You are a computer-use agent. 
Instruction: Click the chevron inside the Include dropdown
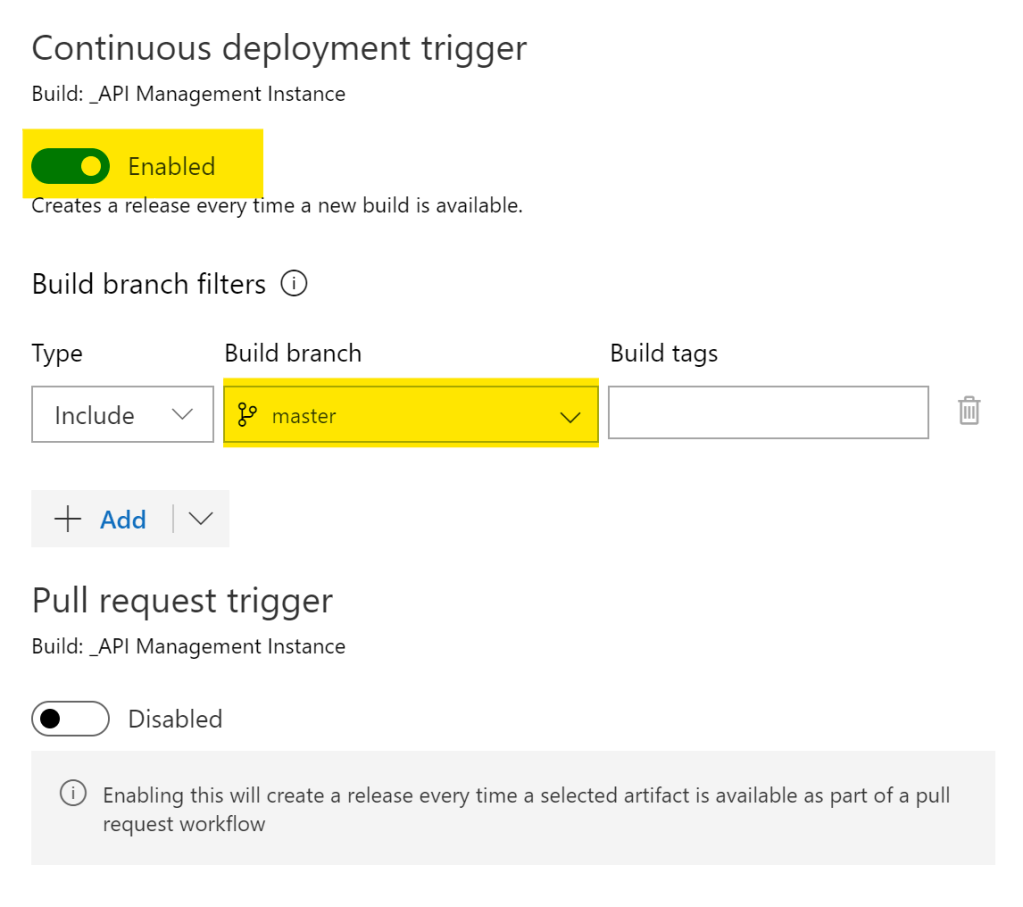[183, 414]
